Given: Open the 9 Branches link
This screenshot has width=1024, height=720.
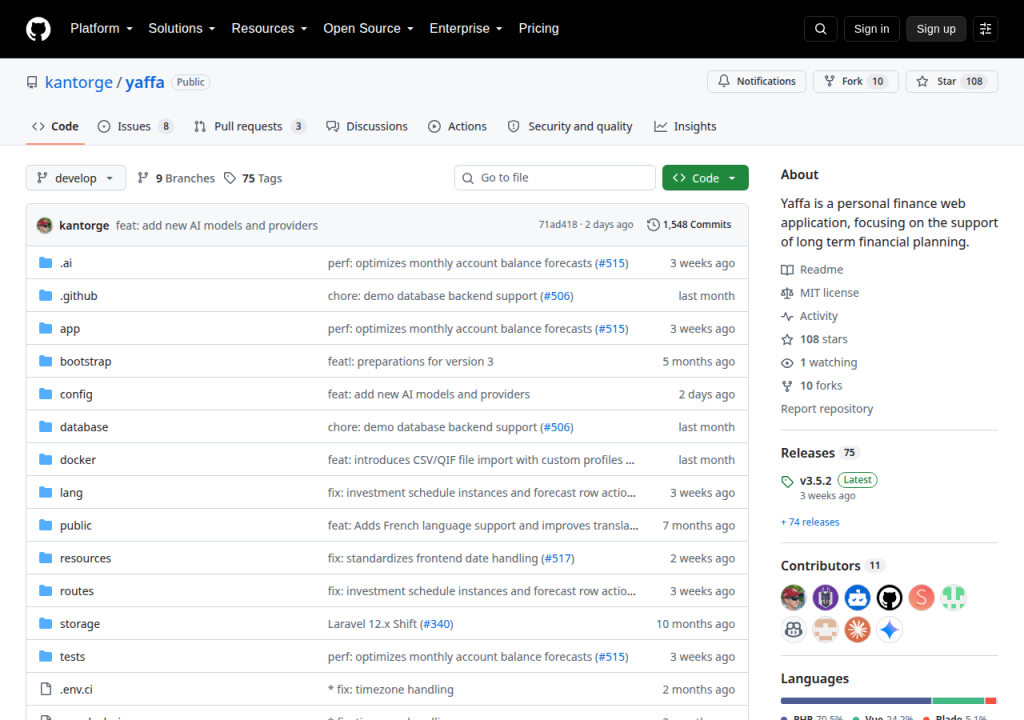Looking at the screenshot, I should [176, 178].
